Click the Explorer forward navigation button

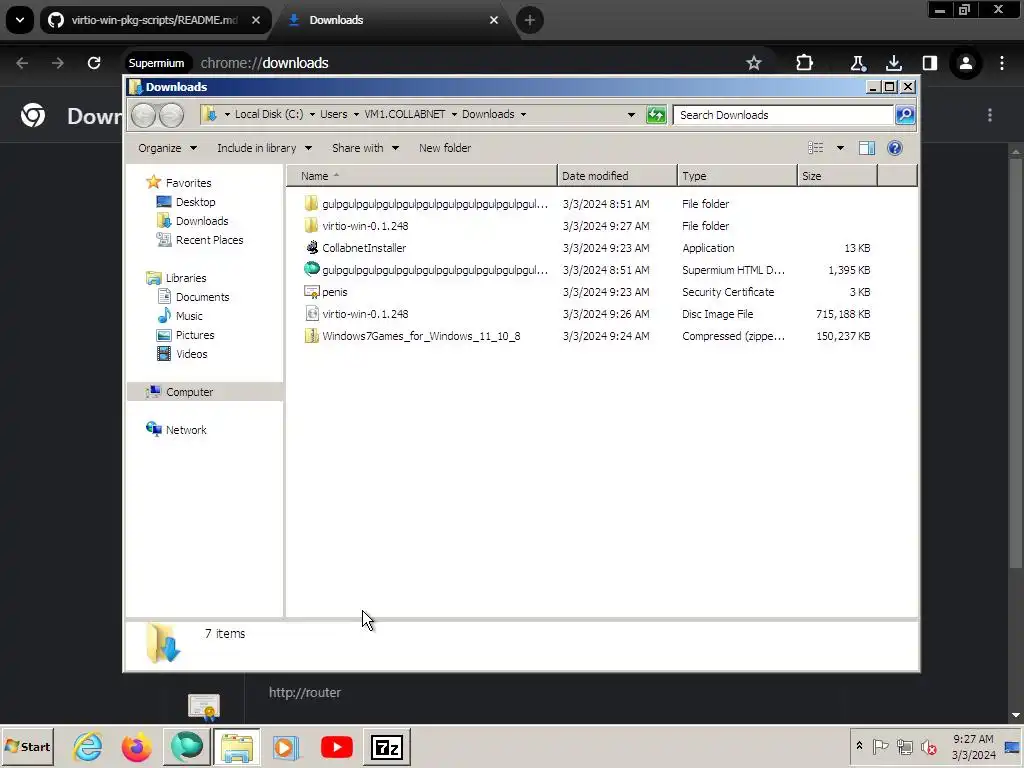click(x=170, y=116)
